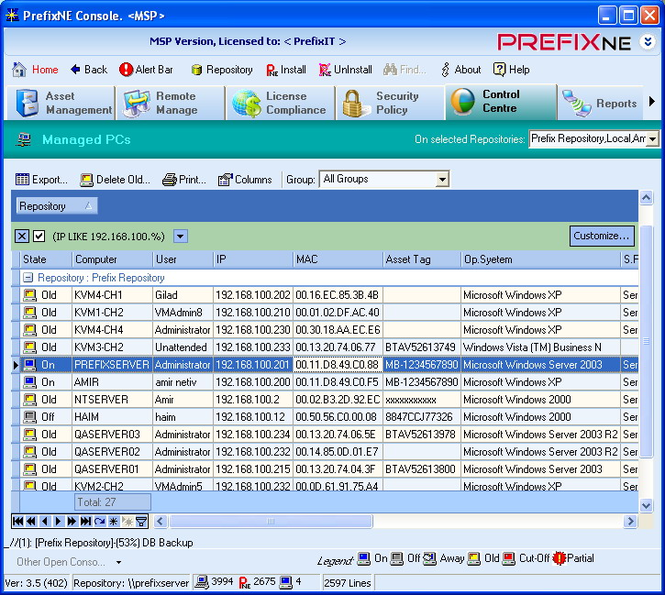The image size is (665, 595).
Task: Switch to Asset Management tab
Action: [x=60, y=103]
